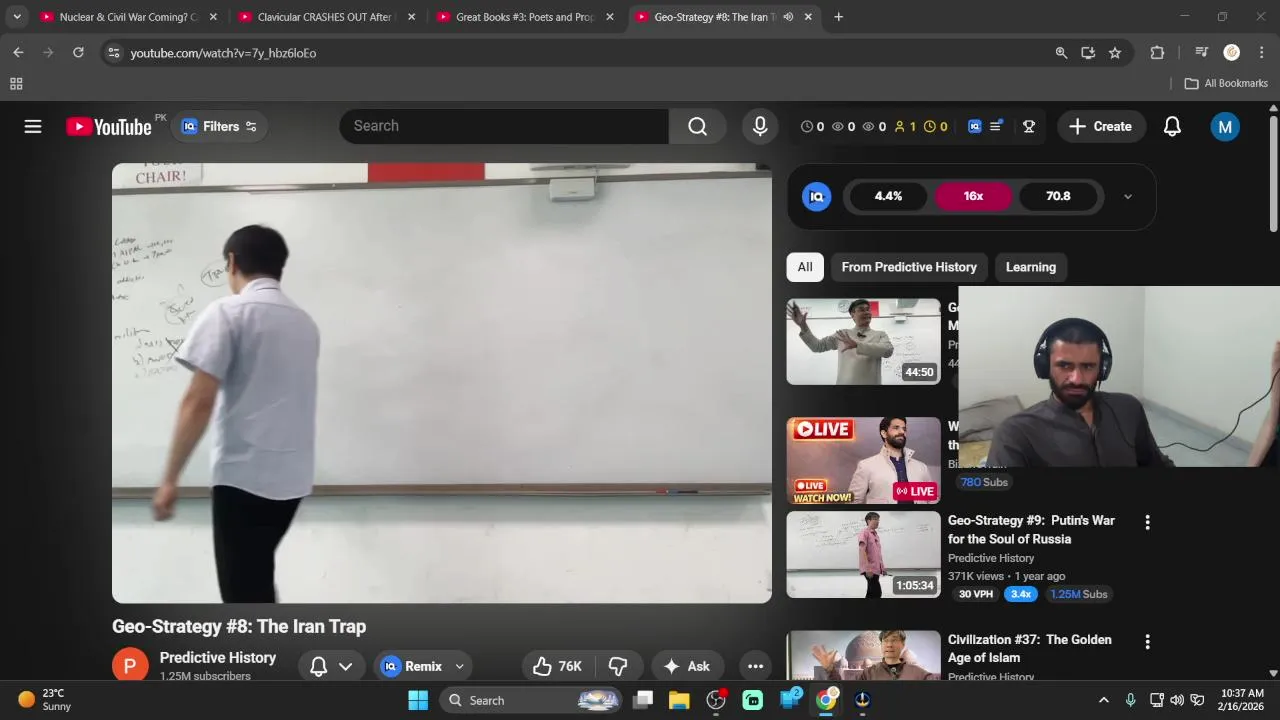Open the vidIQ trophy icon
Screen dimensions: 1280x720
[1028, 127]
